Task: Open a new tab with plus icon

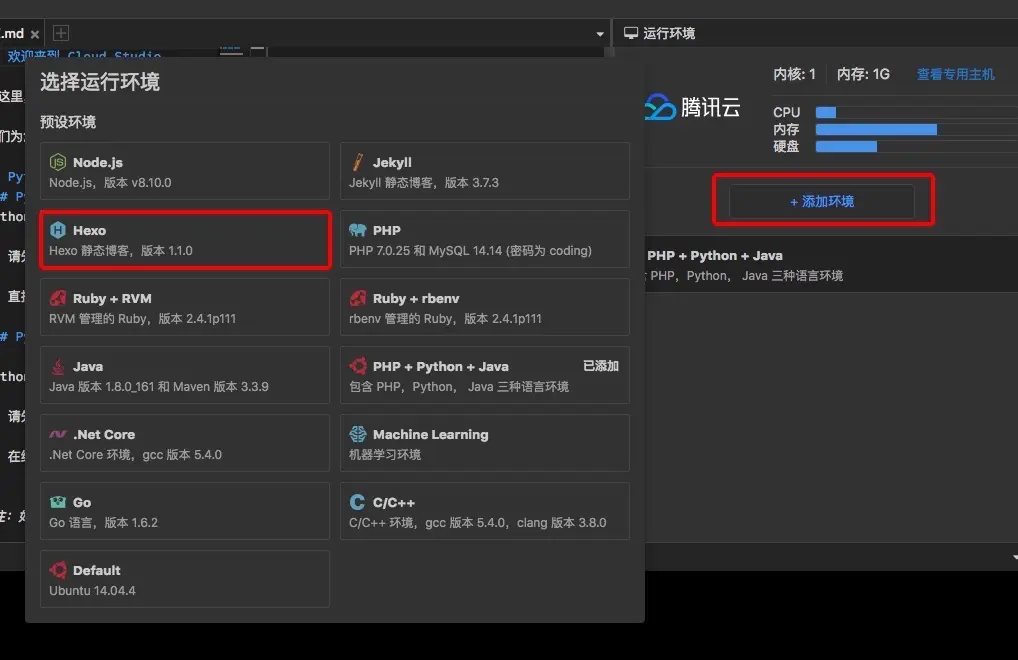Action: click(x=61, y=32)
